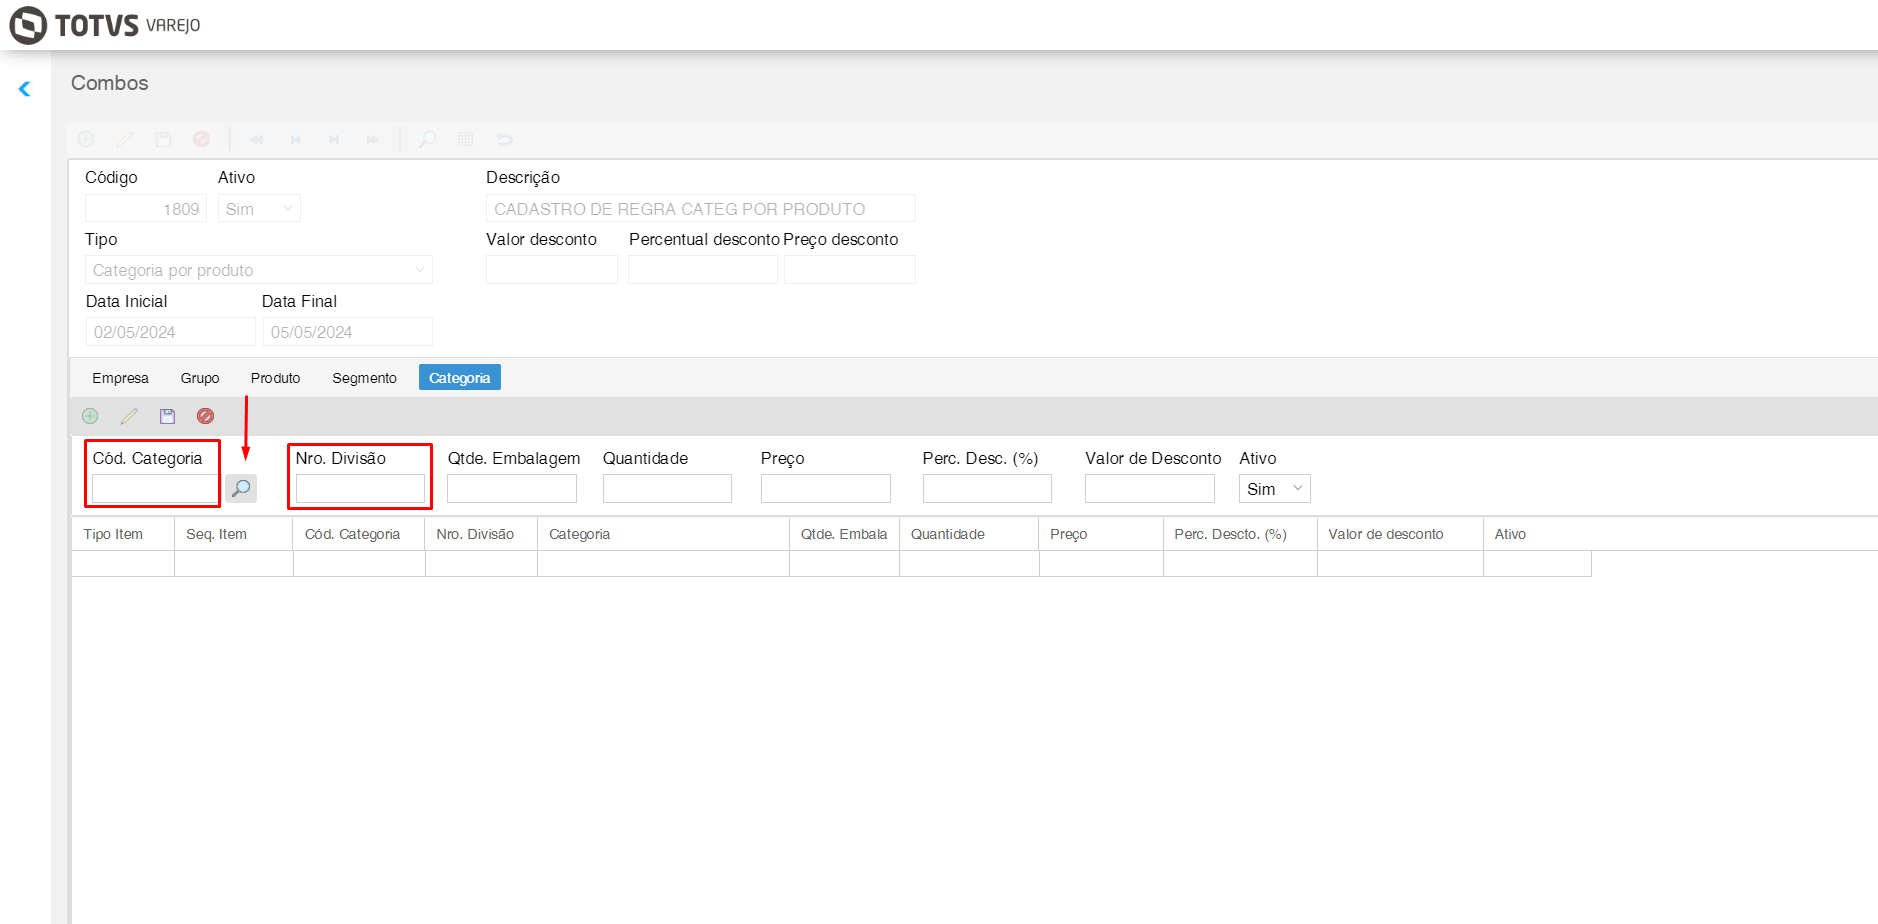Switch to the Empresa tab

pyautogui.click(x=120, y=378)
